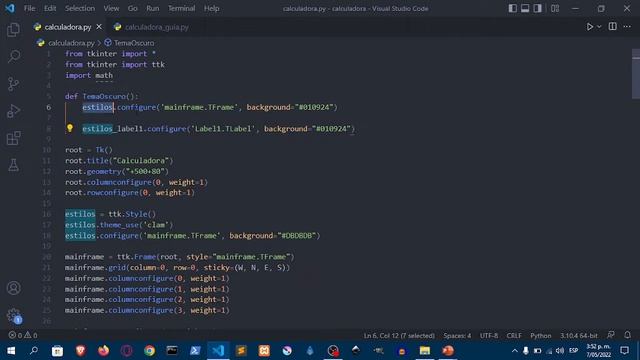Open the Run and Debug view
640x360 pixels.
(x=13, y=111)
